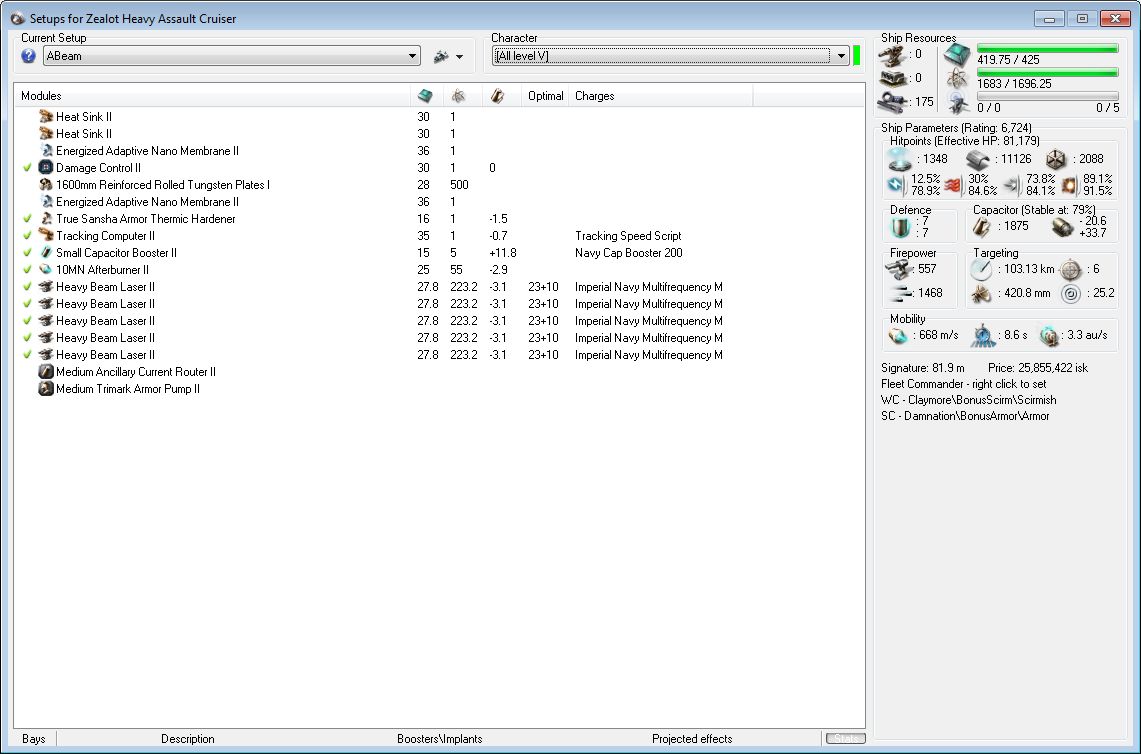The image size is (1141, 754).
Task: Click the green character status indicator
Action: [856, 55]
